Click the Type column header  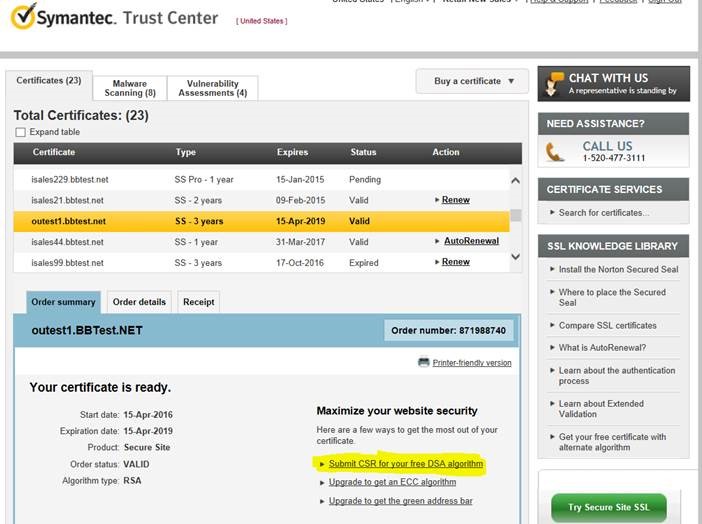pos(186,152)
